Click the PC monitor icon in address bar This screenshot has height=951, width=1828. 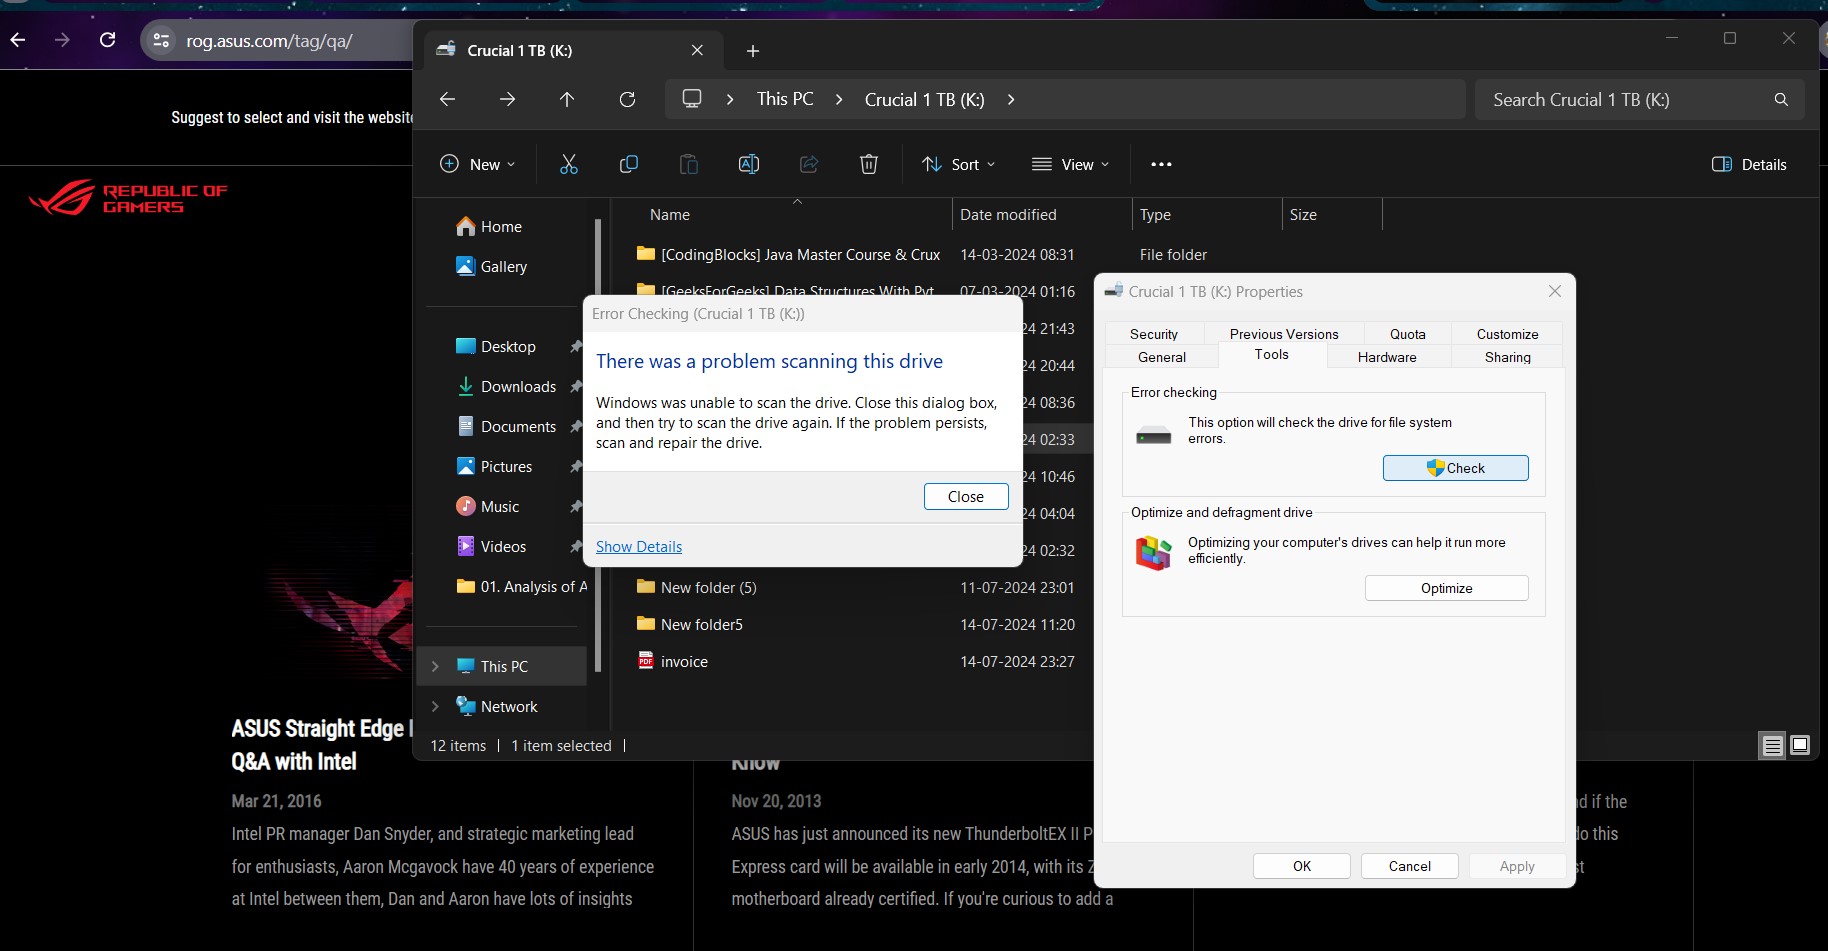tap(691, 98)
